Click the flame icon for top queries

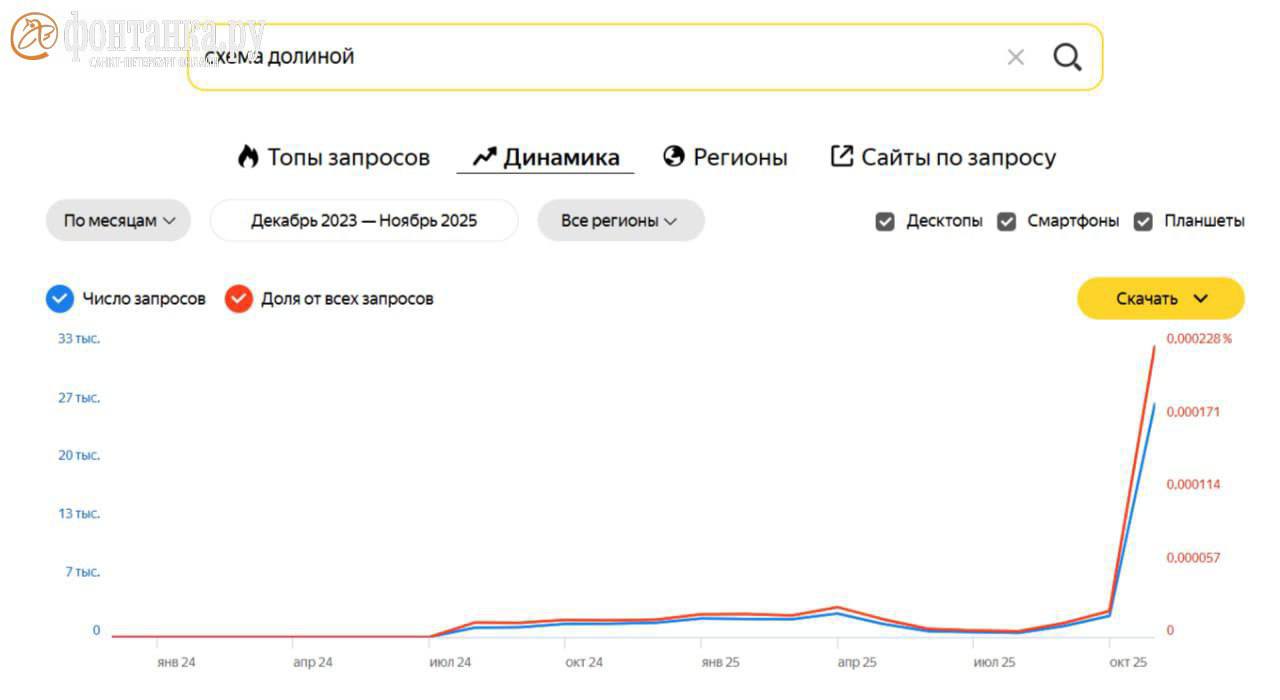pyautogui.click(x=248, y=157)
